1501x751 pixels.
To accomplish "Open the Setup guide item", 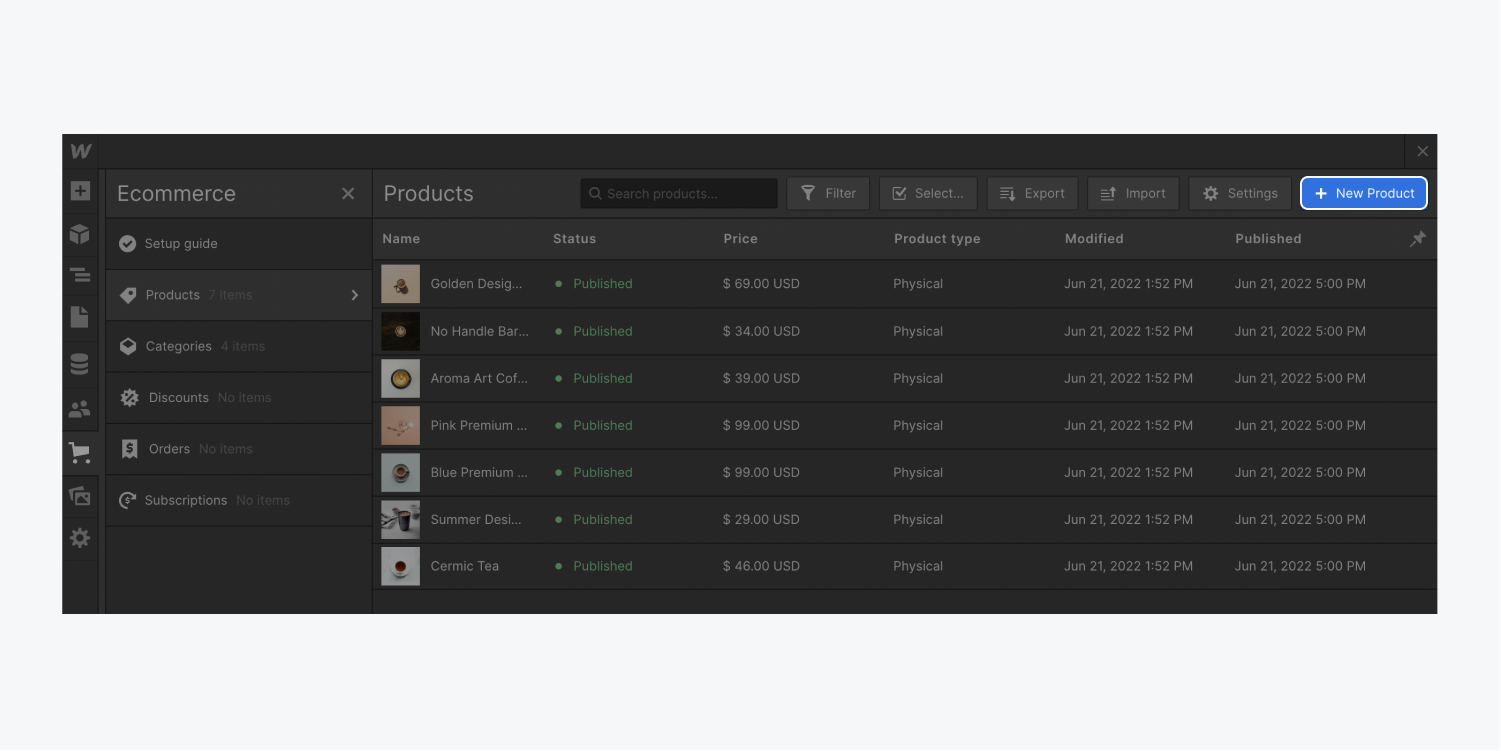I will coord(239,243).
